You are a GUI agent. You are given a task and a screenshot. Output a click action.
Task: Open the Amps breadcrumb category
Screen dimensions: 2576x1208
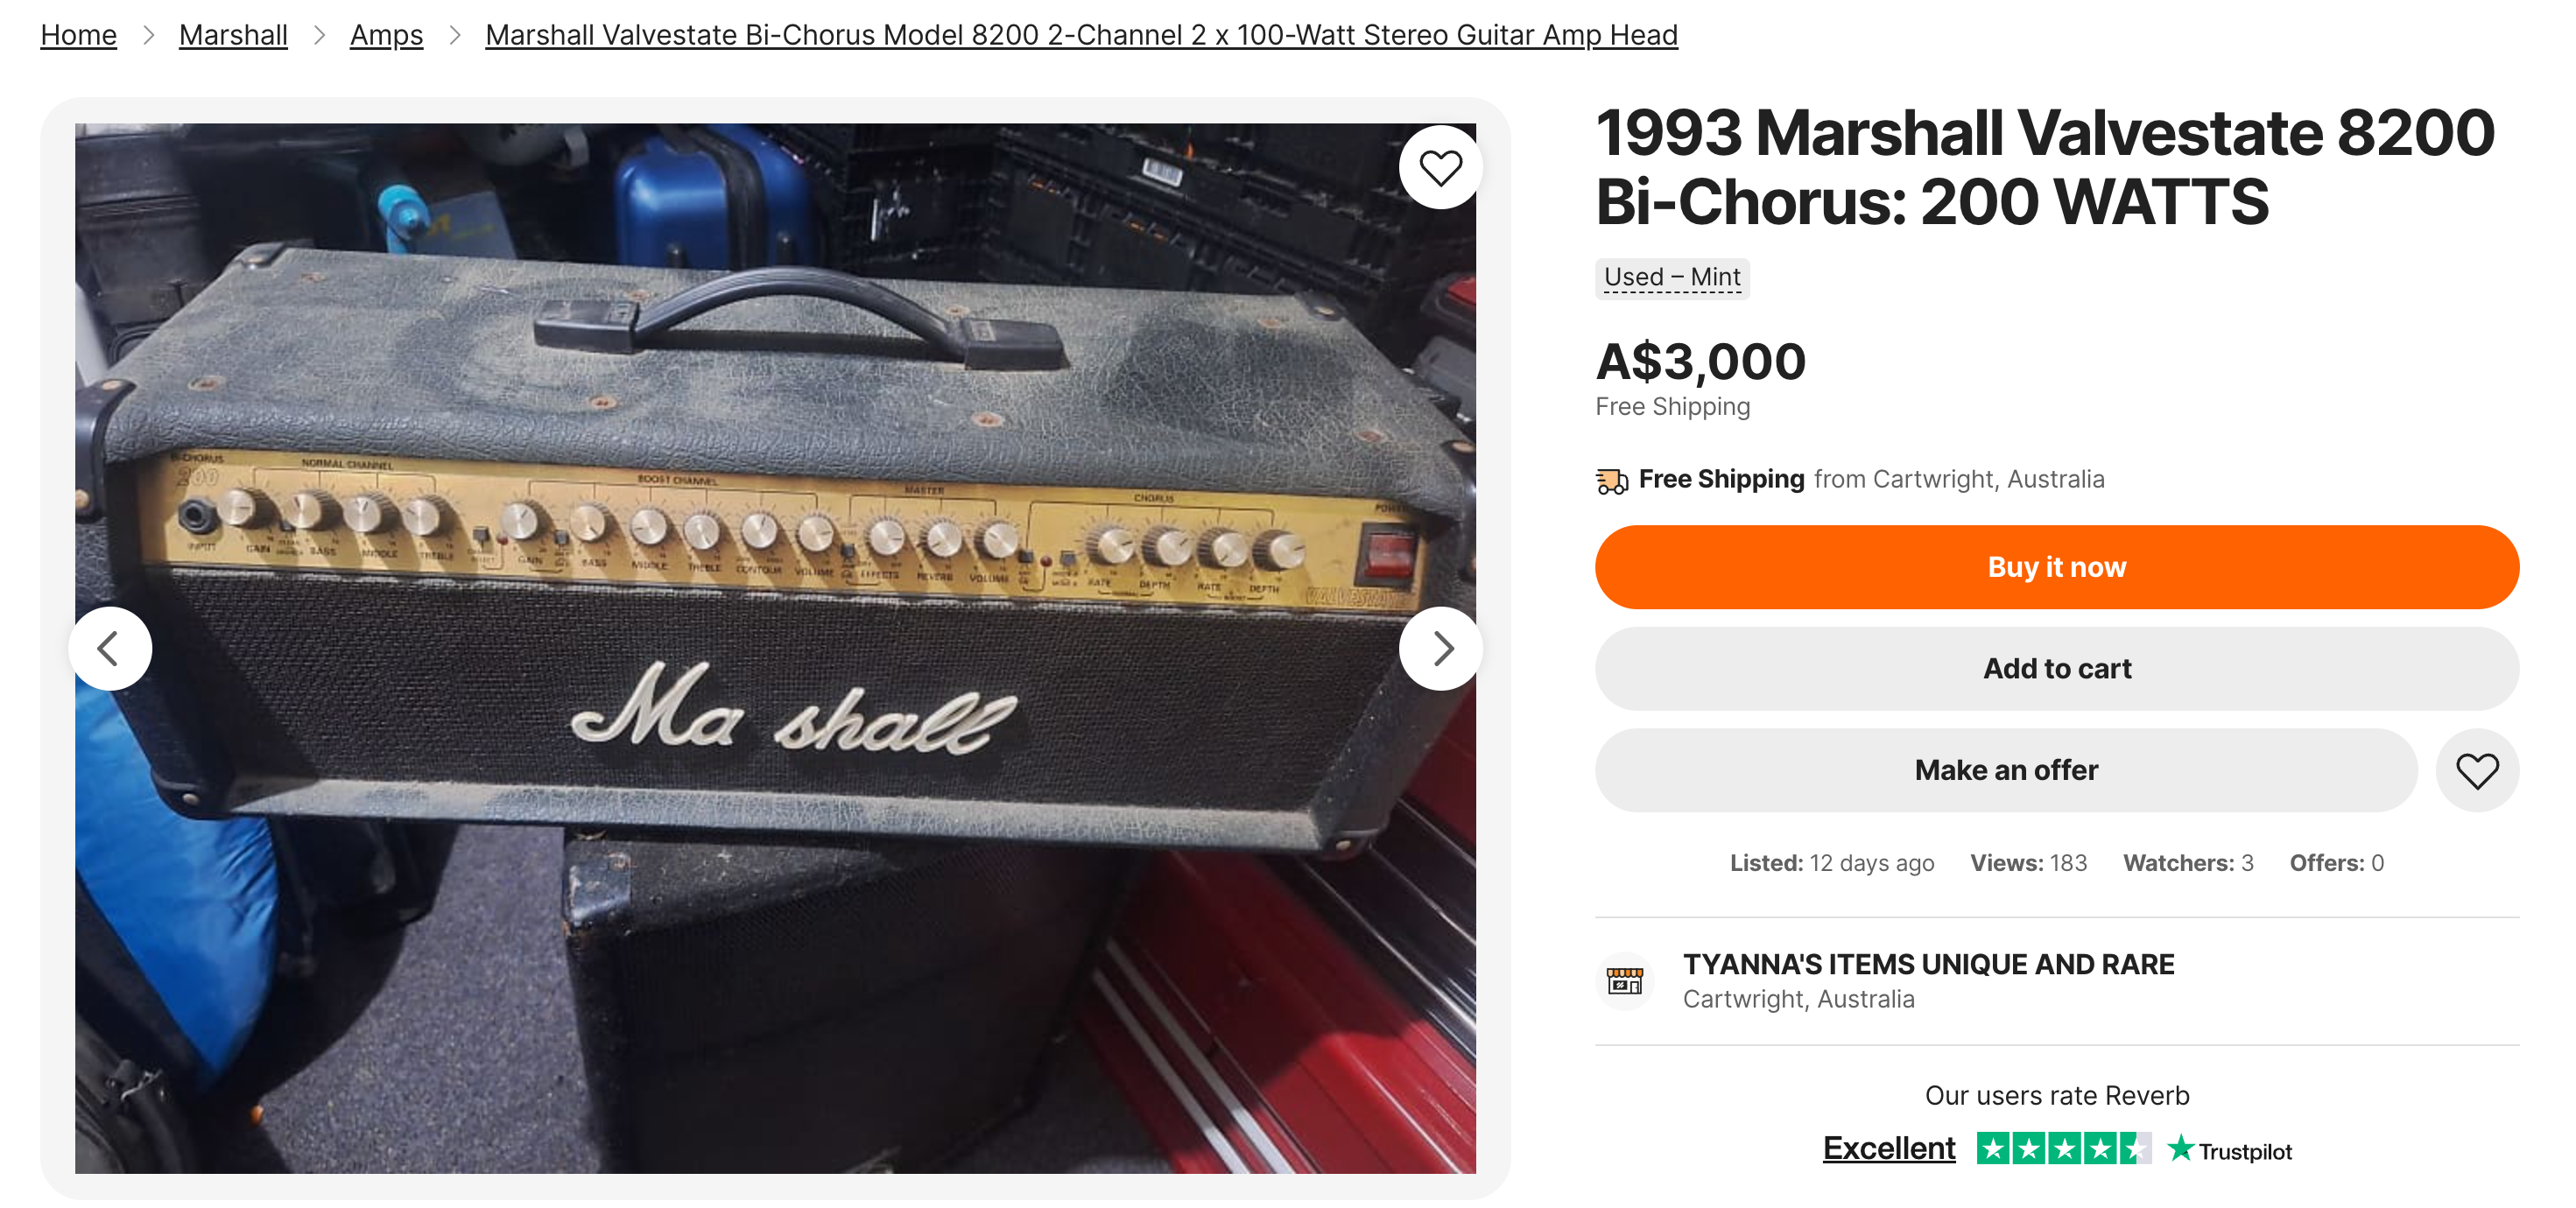[386, 35]
